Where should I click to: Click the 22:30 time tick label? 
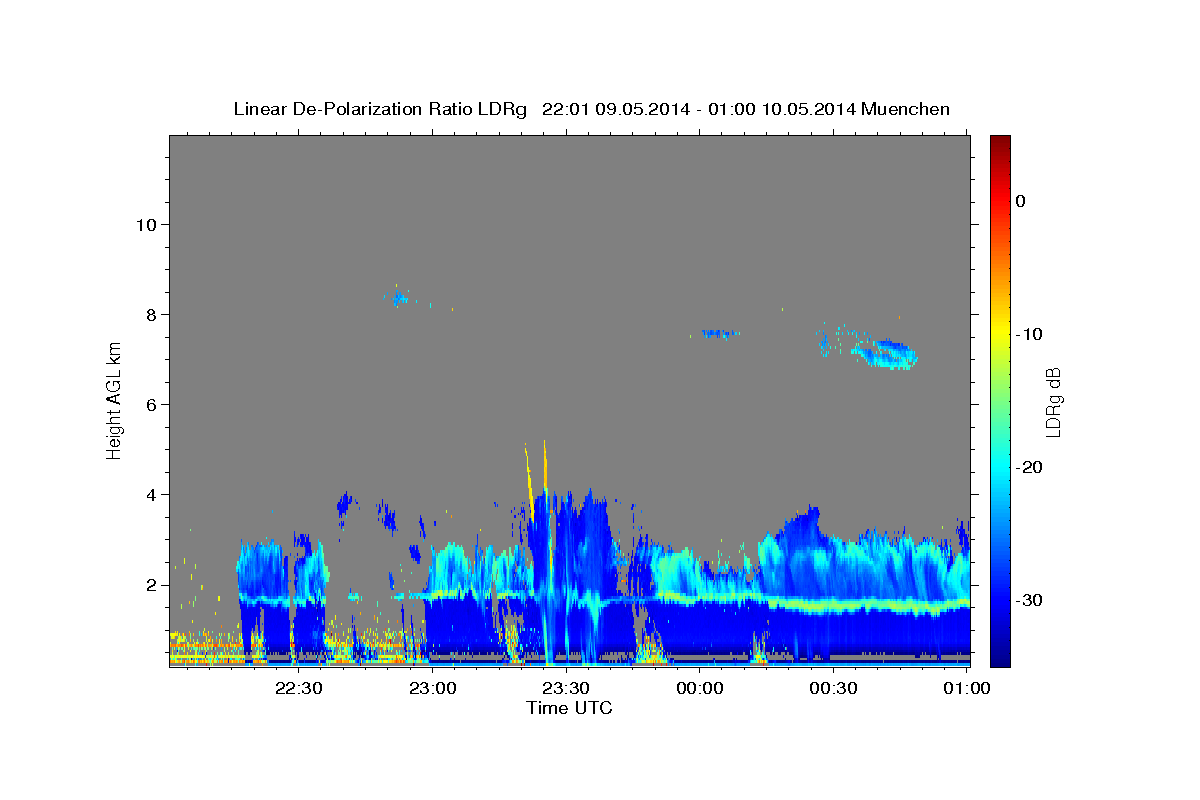pyautogui.click(x=300, y=688)
